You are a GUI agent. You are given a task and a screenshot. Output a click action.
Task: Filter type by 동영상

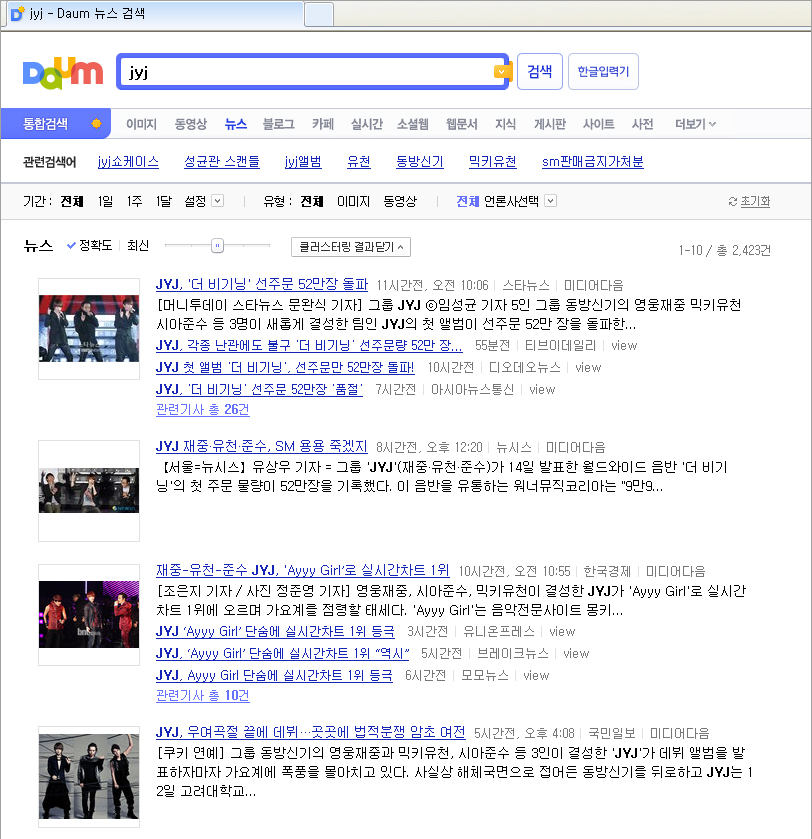coord(400,201)
